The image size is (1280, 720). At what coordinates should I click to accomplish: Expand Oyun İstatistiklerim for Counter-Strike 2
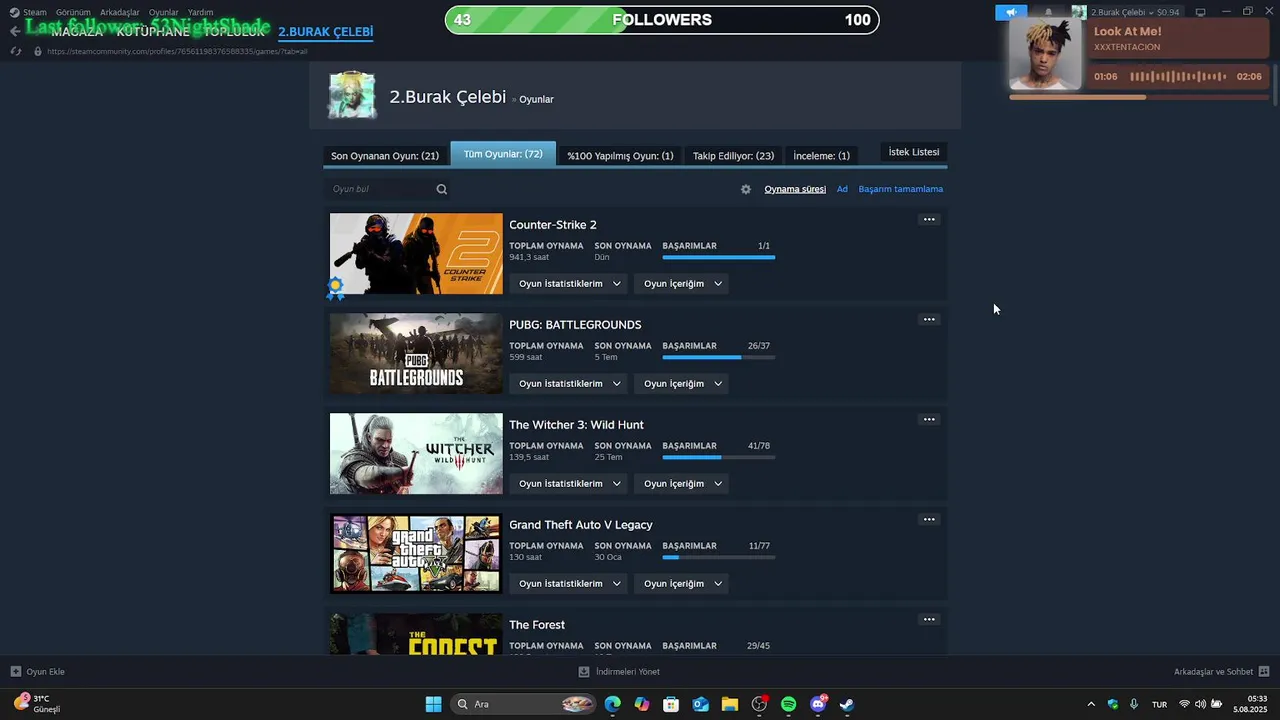coord(569,284)
